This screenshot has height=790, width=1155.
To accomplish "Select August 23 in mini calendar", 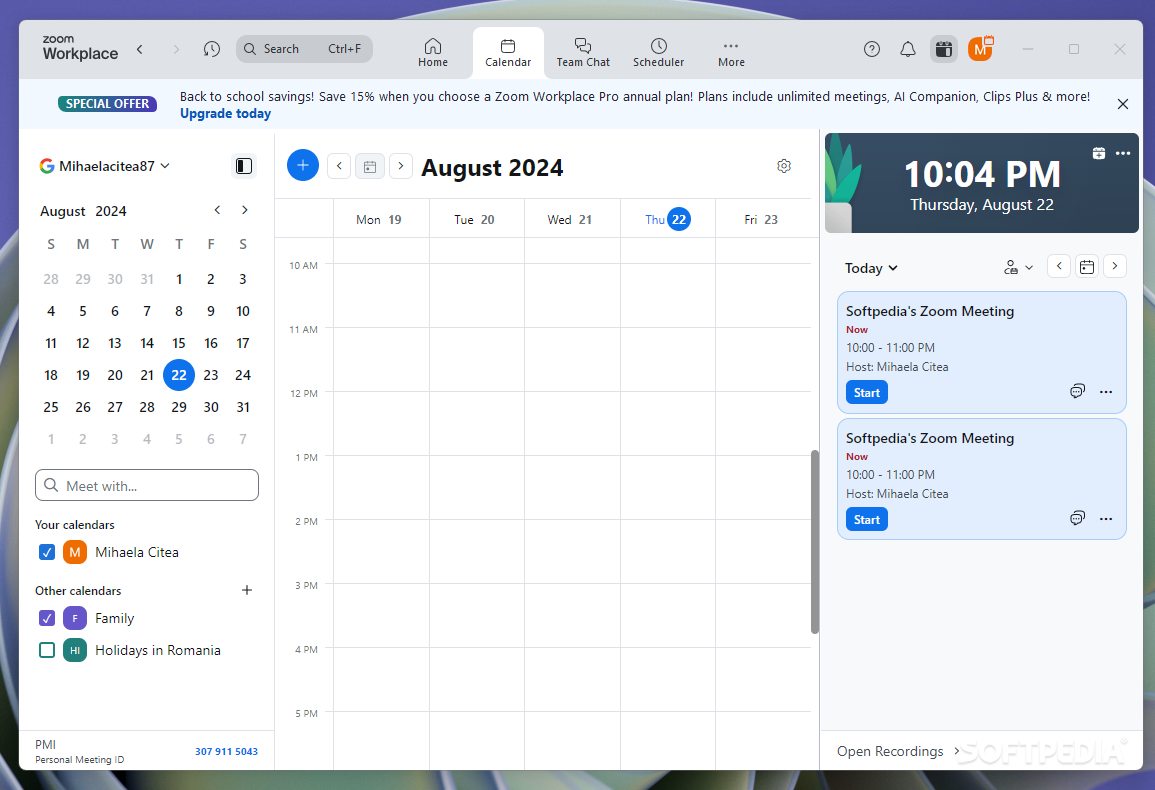I will pos(211,375).
